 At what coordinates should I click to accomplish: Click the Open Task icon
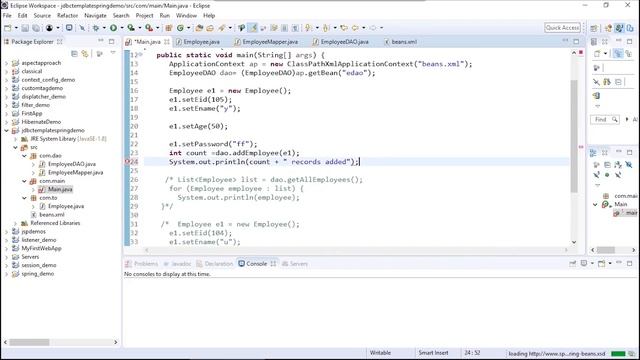coord(210,28)
